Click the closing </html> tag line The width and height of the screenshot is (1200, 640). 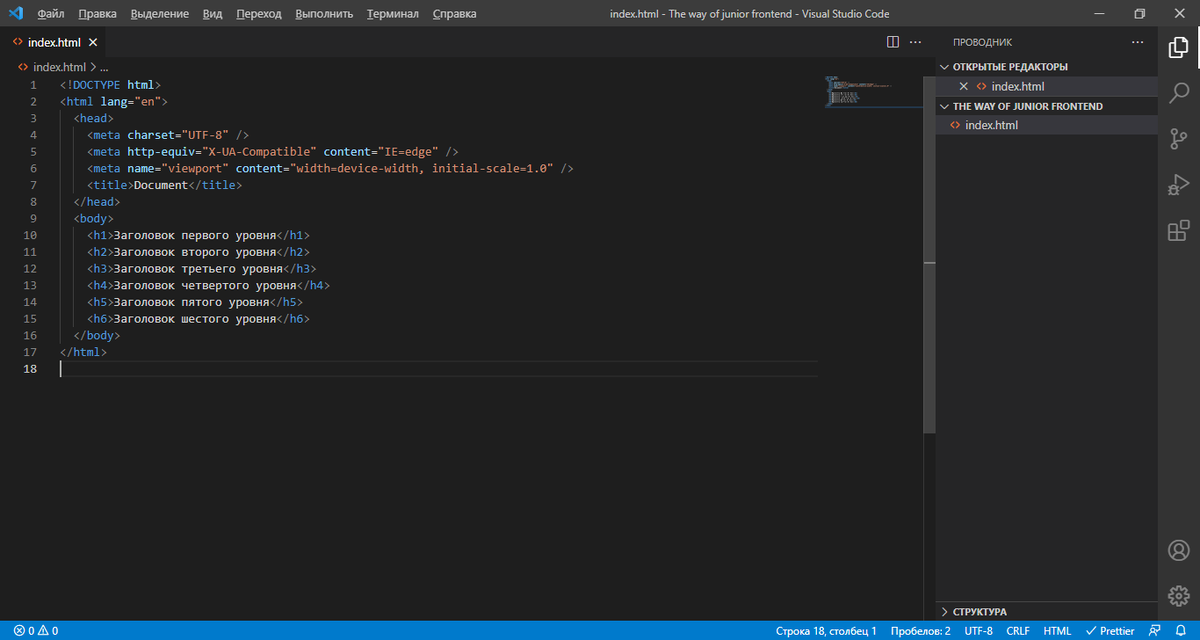pos(83,352)
